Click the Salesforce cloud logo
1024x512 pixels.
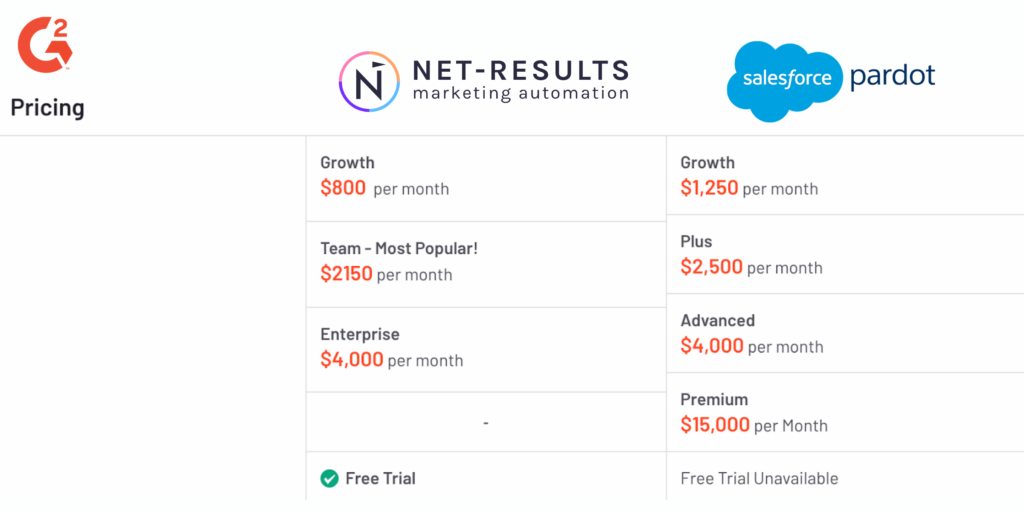point(786,81)
